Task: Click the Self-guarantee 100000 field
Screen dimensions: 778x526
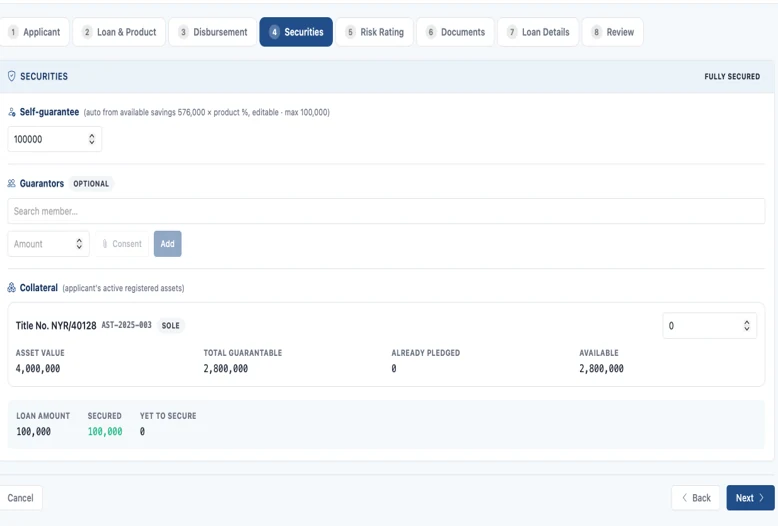Action: (55, 139)
